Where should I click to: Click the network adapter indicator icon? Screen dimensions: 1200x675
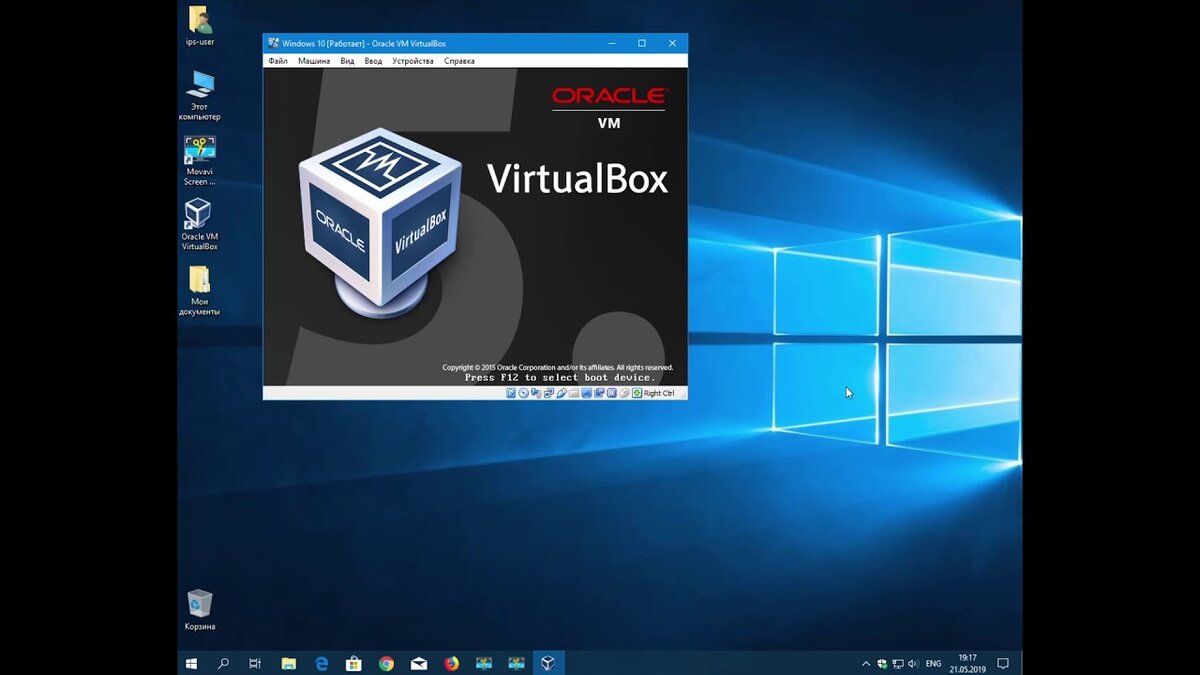click(549, 393)
